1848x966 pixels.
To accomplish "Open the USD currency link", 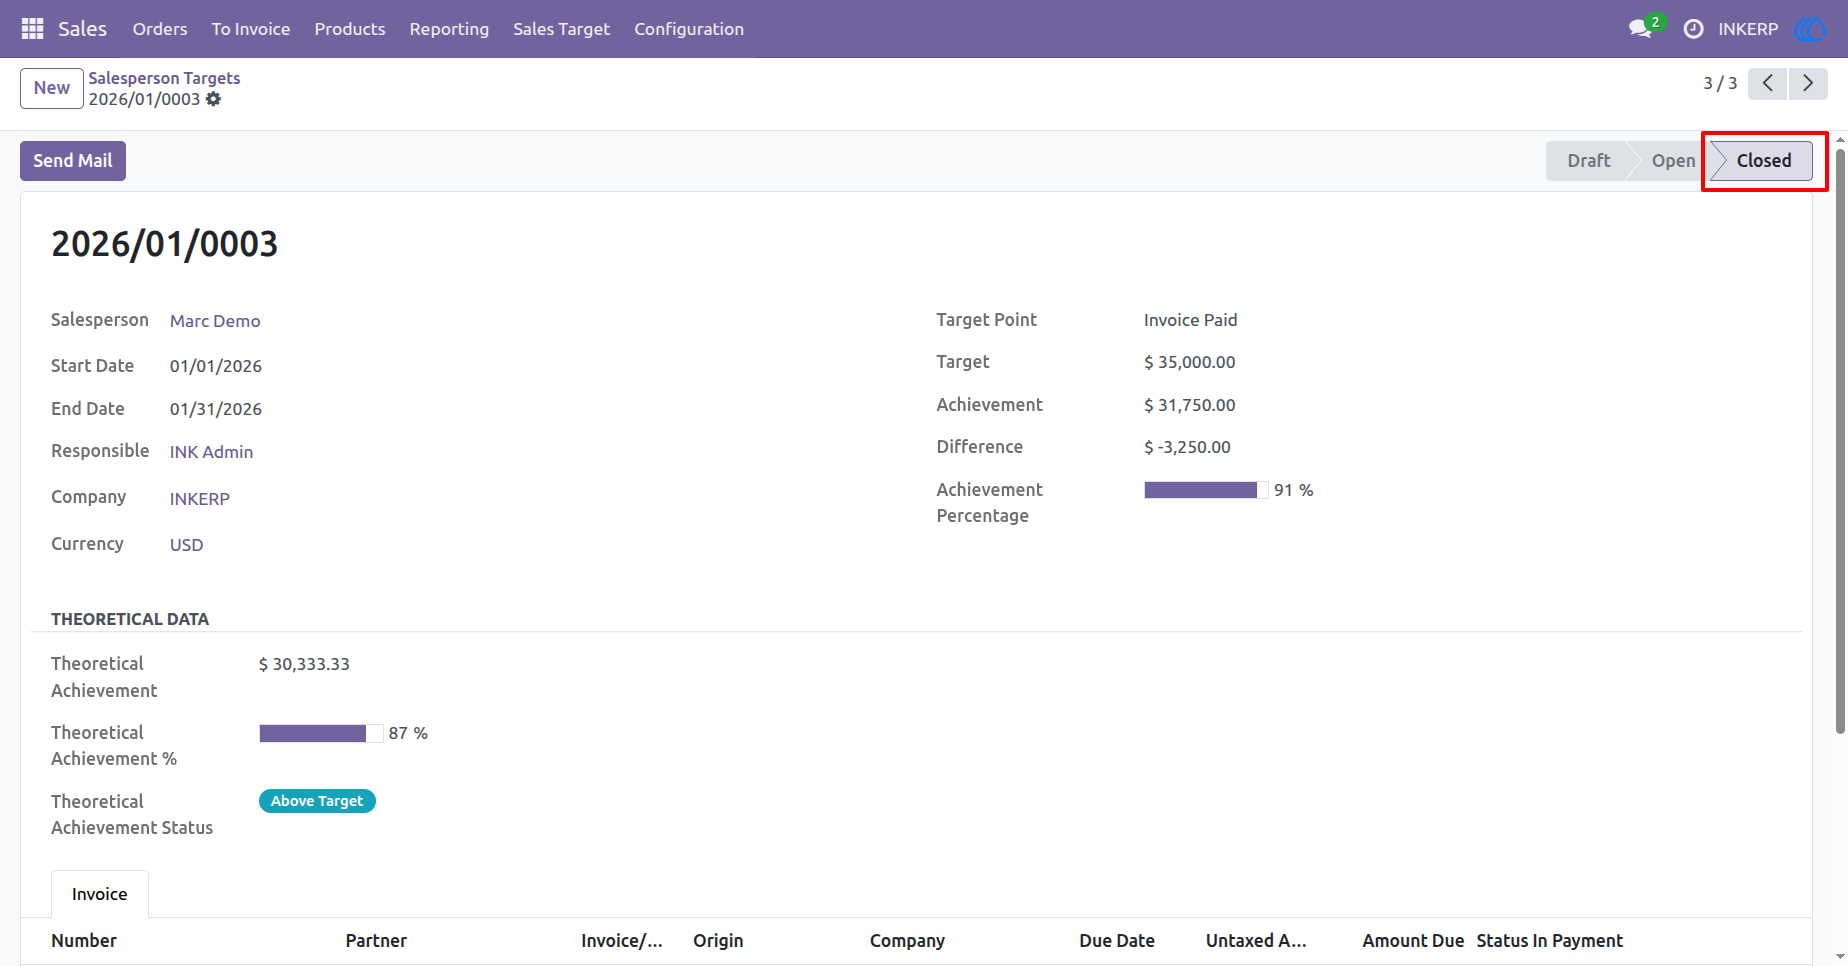I will (x=187, y=545).
